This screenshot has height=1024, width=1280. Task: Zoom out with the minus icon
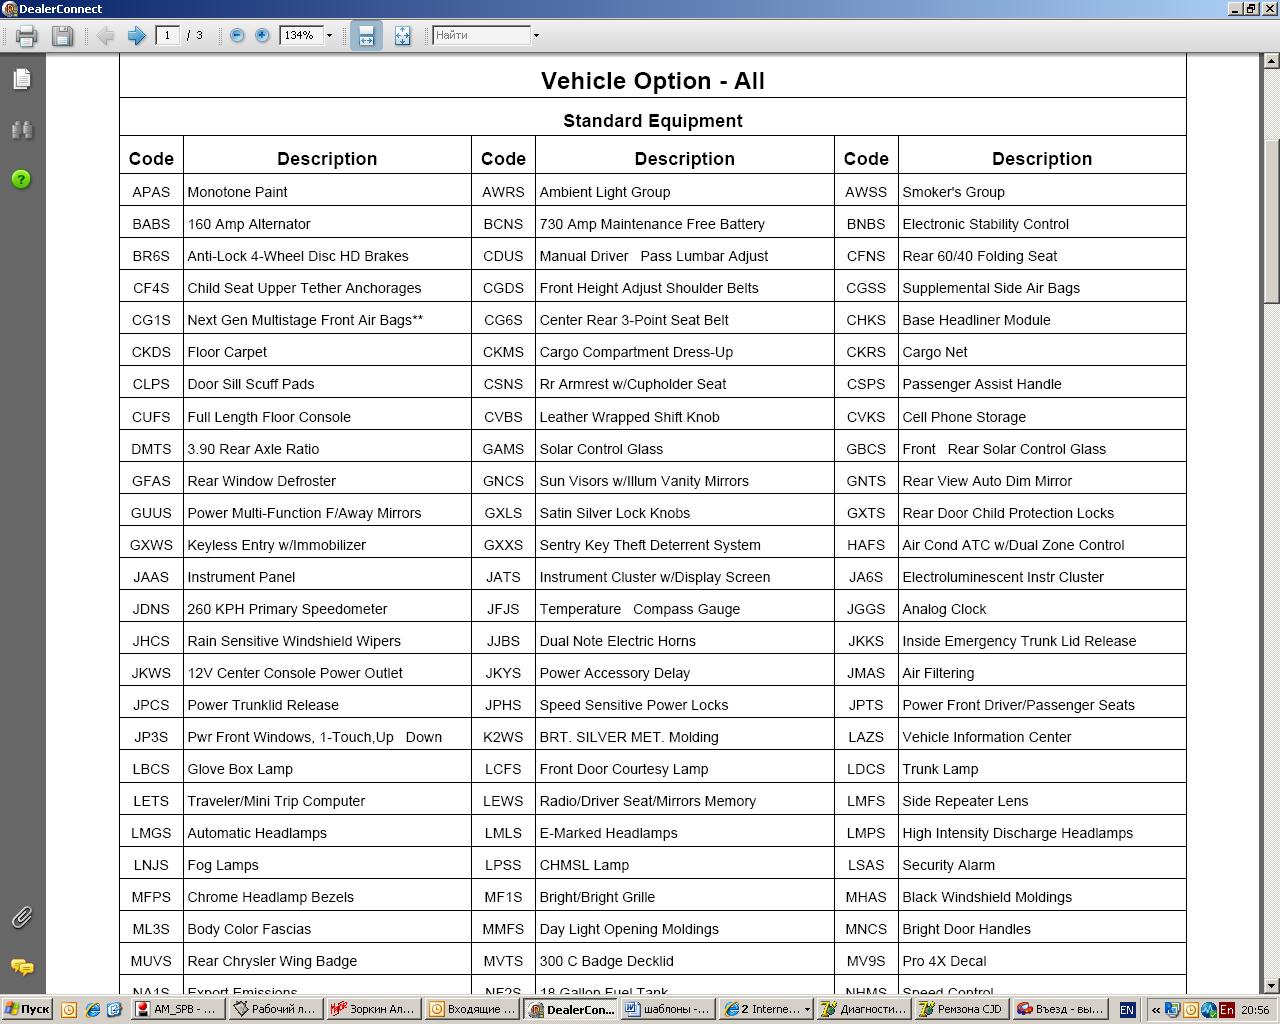point(237,35)
